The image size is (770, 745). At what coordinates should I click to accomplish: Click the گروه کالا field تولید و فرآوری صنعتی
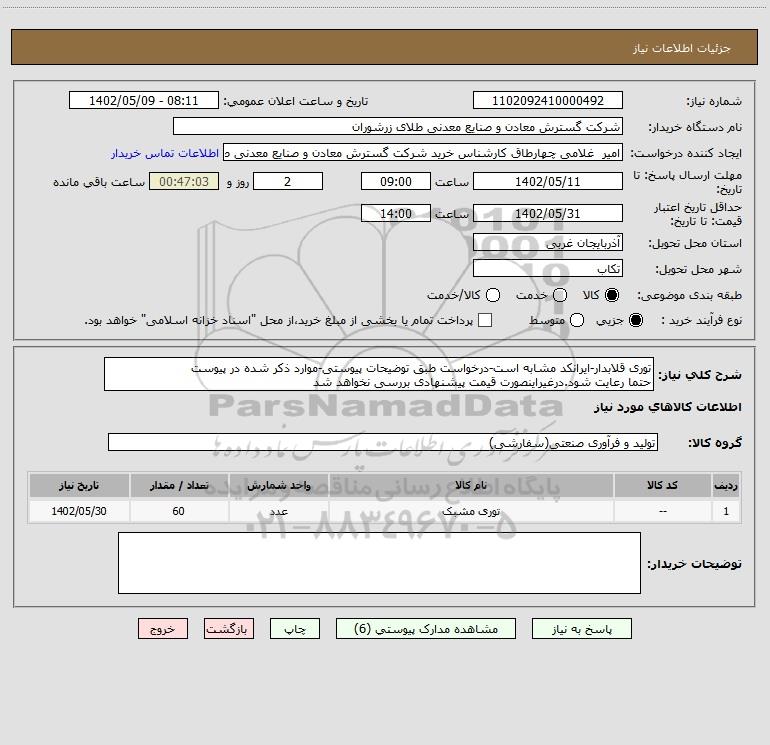[x=383, y=442]
